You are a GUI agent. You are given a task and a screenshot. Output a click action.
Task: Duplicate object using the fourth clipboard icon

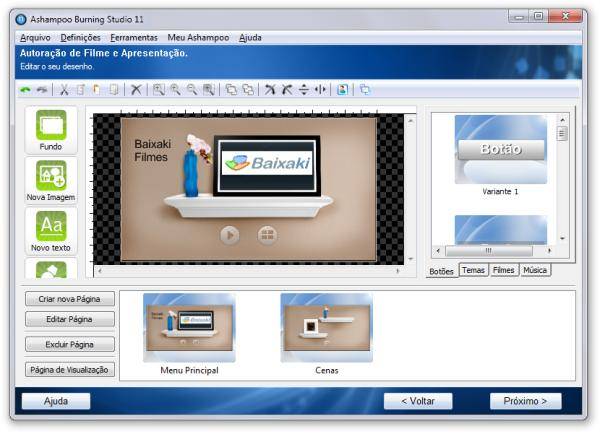[x=113, y=90]
